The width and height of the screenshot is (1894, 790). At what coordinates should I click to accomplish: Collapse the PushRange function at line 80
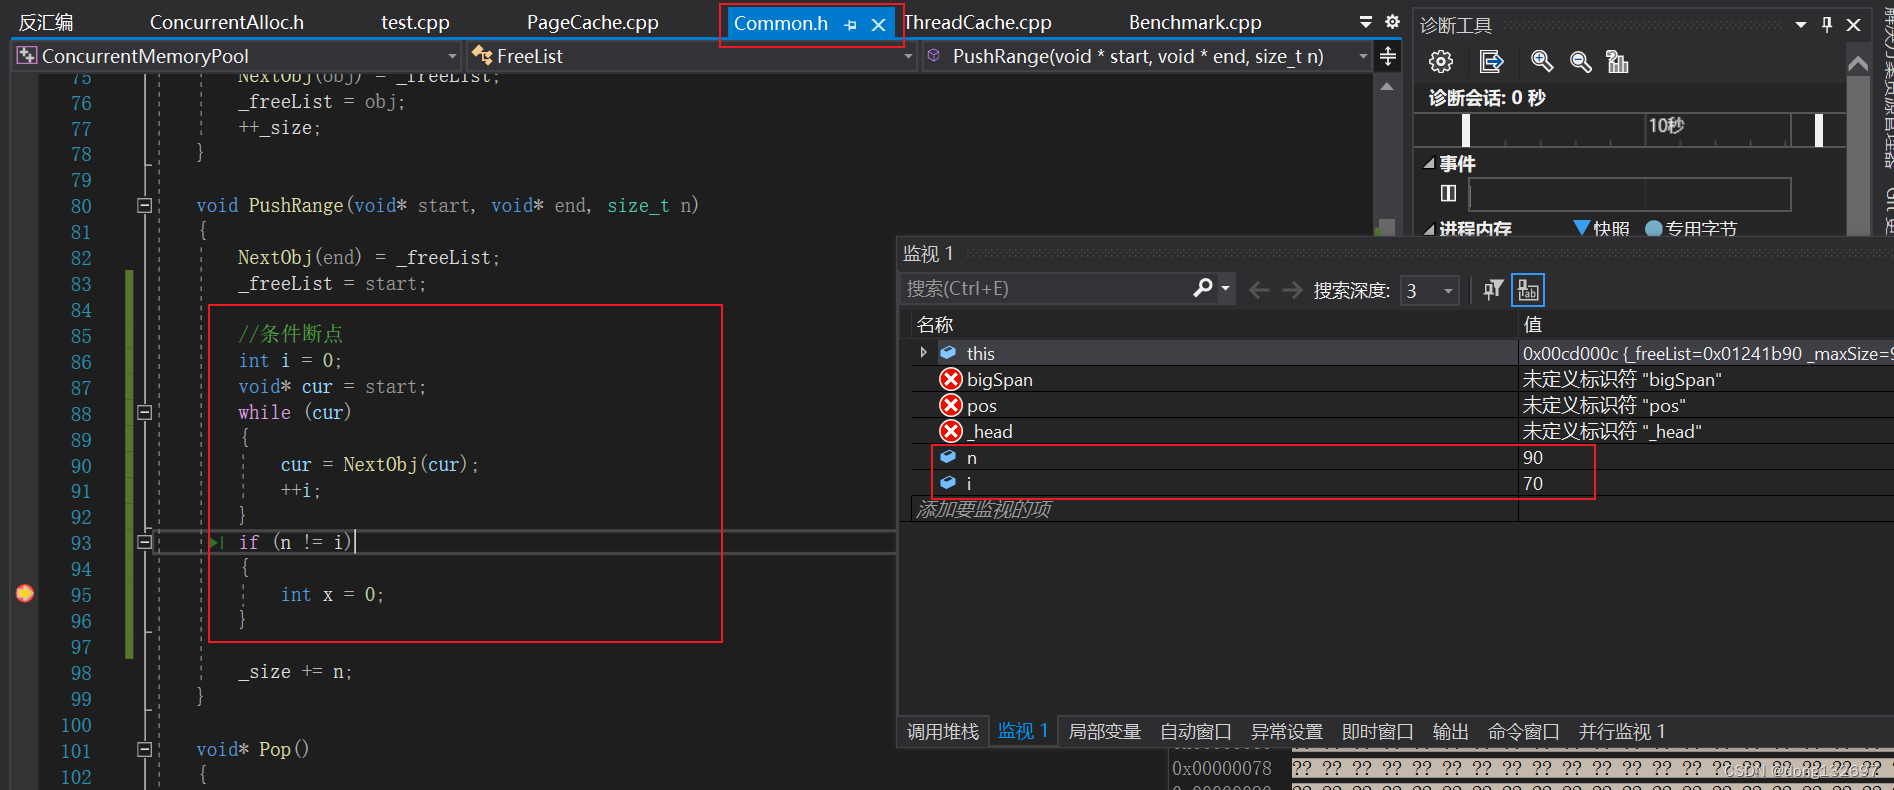pos(144,205)
